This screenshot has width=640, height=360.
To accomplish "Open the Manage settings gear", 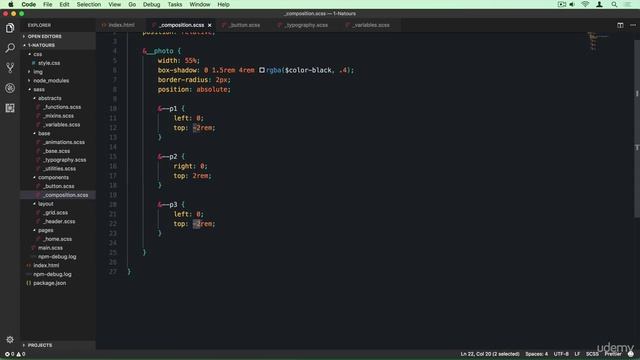I will point(10,339).
